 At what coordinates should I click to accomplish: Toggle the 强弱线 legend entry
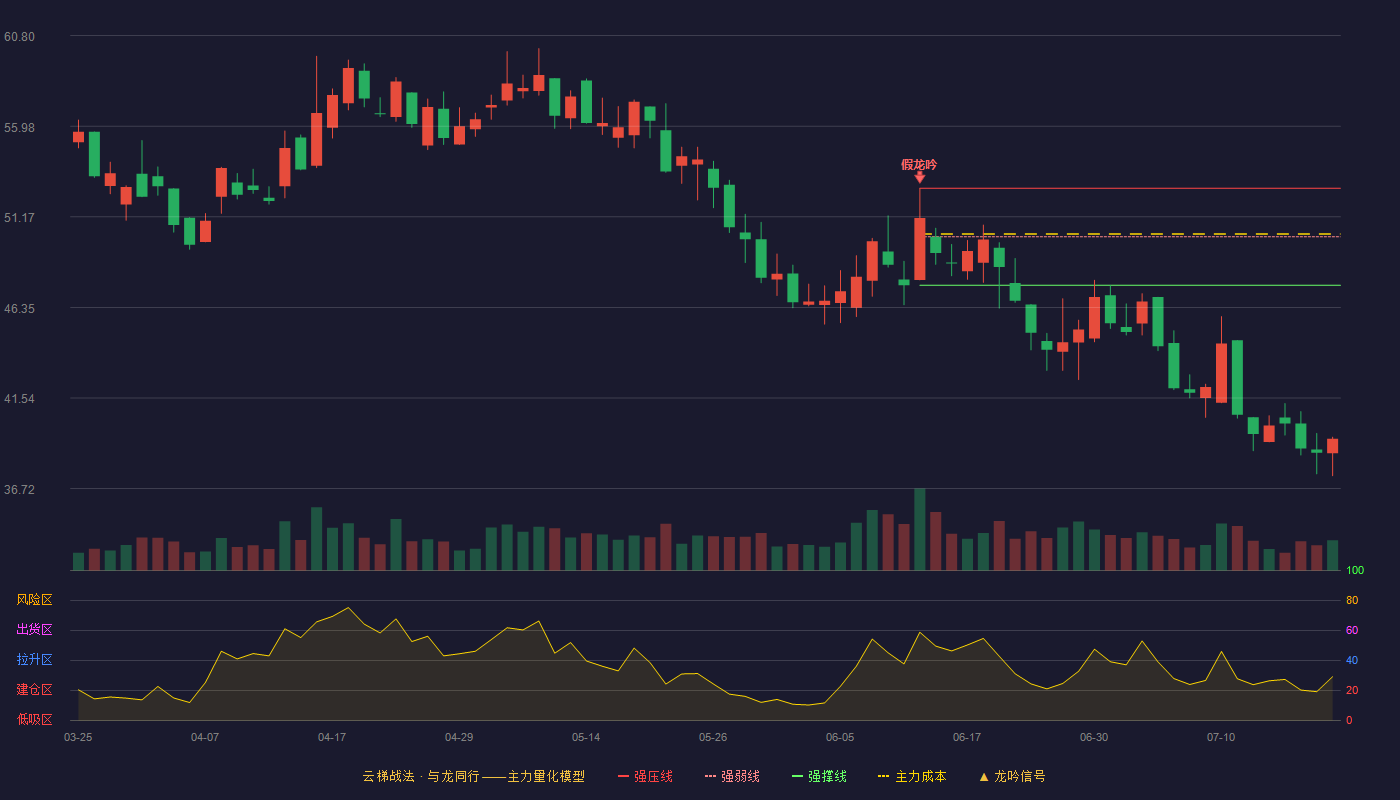(732, 776)
